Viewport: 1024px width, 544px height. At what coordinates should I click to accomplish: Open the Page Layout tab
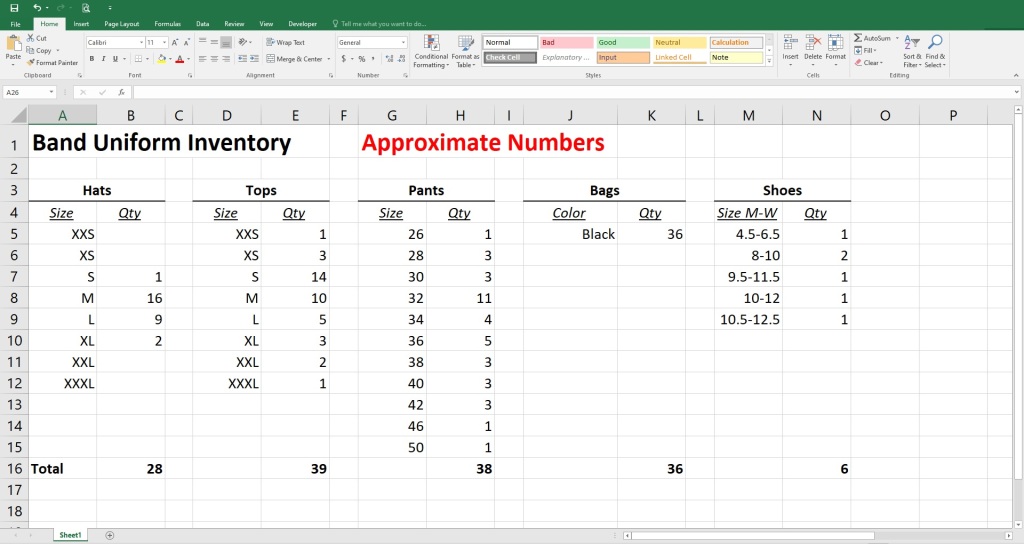tap(122, 23)
